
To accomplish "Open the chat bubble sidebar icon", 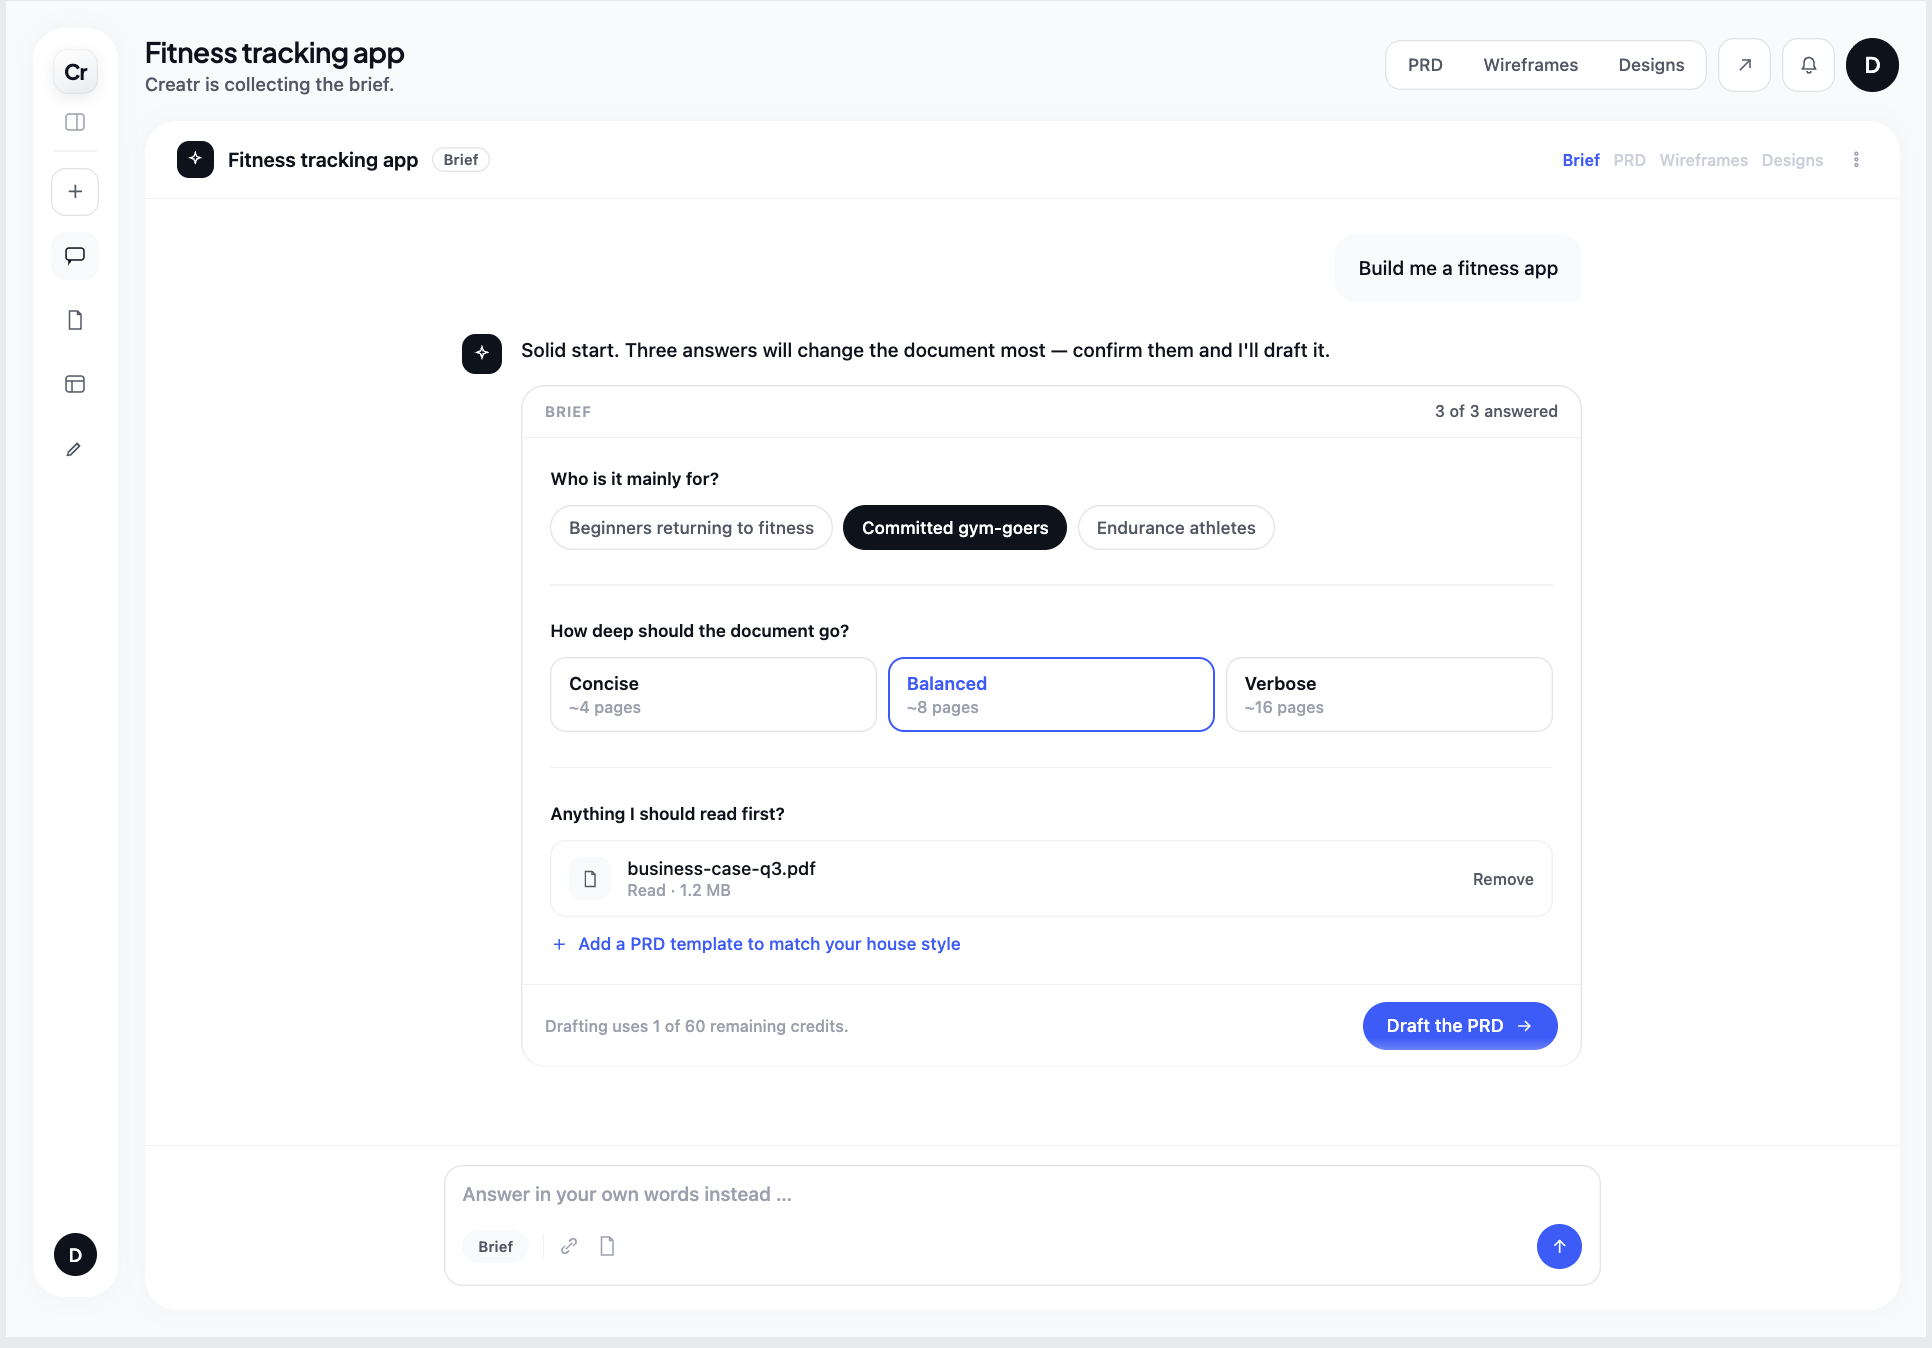I will (75, 256).
